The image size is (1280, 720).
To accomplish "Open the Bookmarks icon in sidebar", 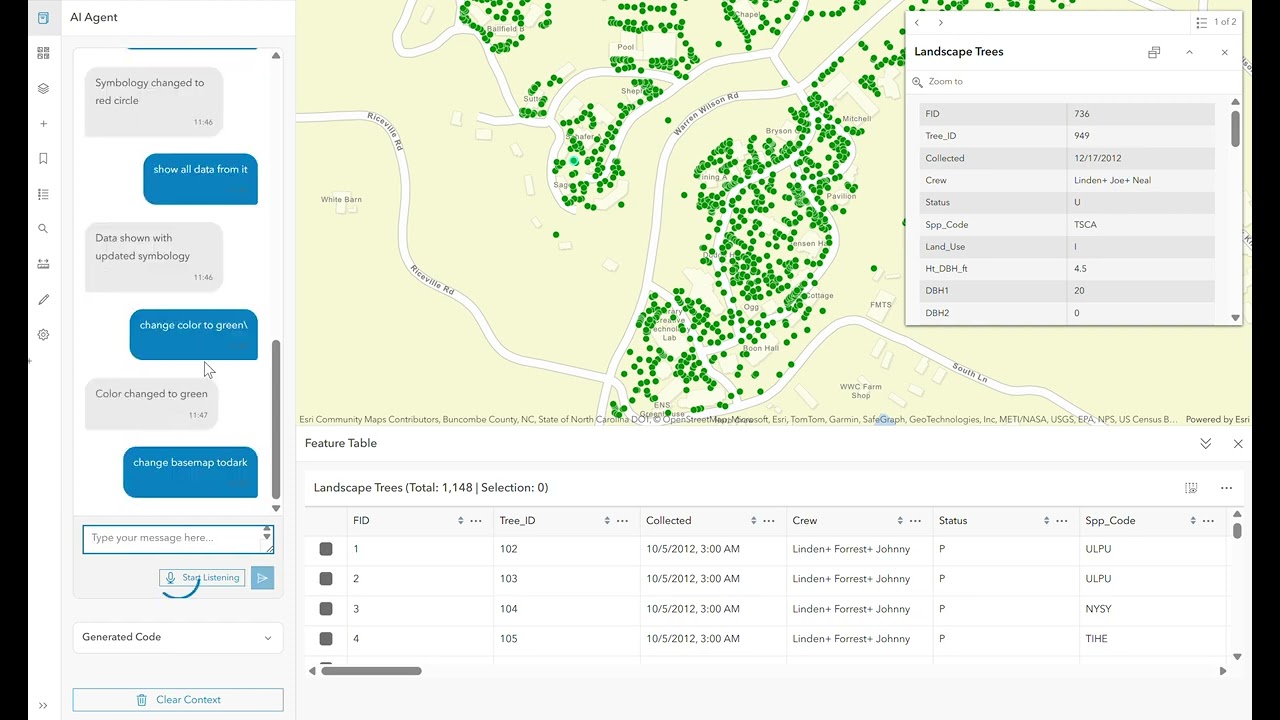I will (43, 158).
